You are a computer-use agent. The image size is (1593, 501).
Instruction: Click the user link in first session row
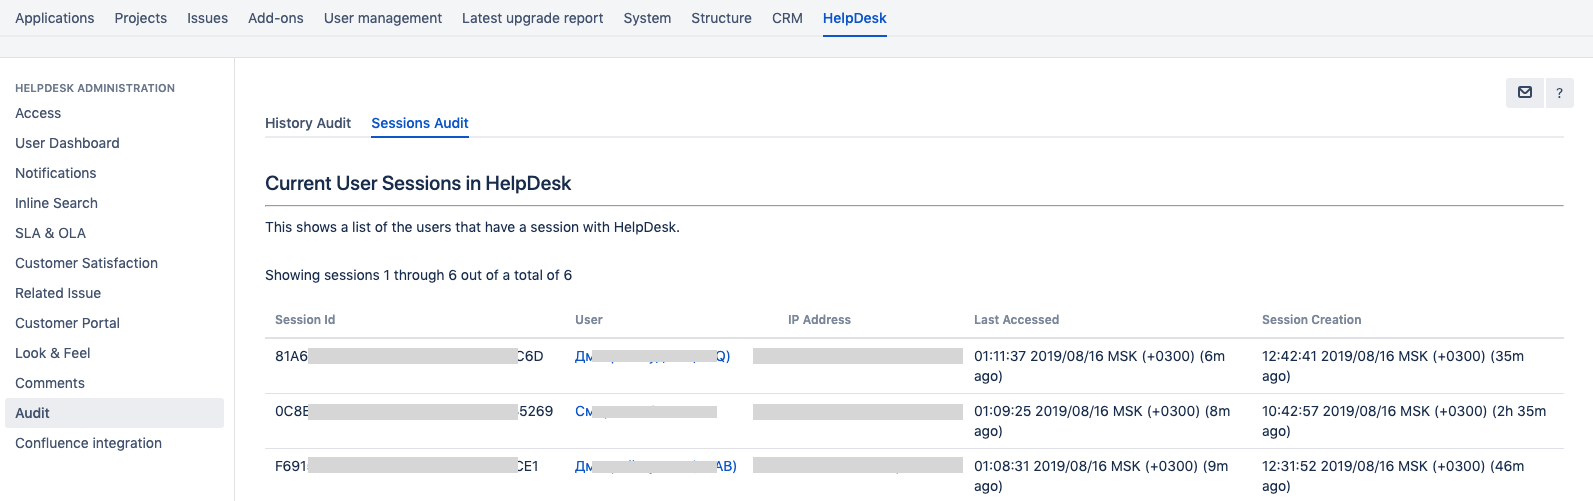click(x=652, y=356)
